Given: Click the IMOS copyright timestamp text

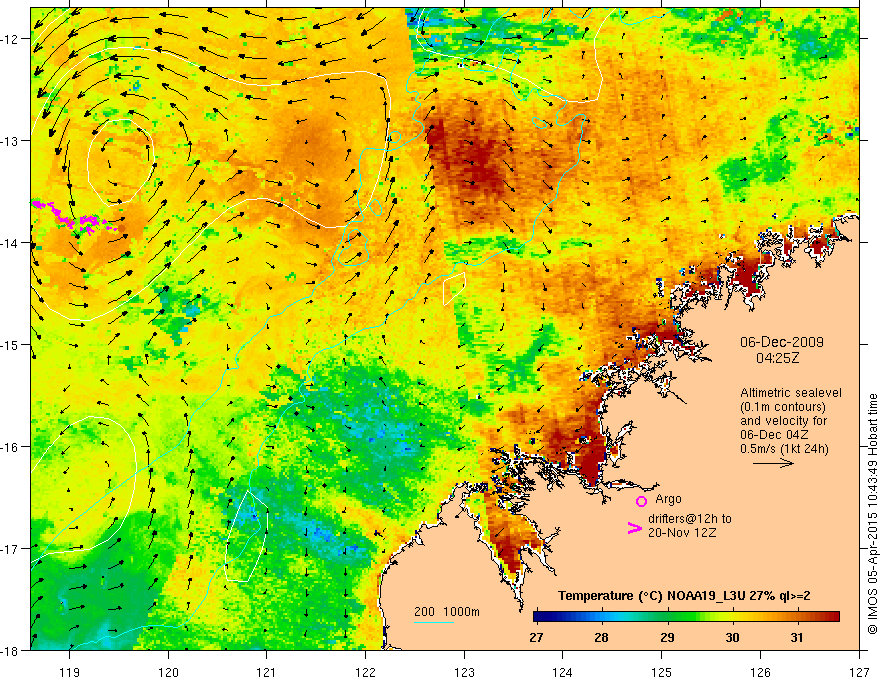Looking at the screenshot, I should pos(872,514).
